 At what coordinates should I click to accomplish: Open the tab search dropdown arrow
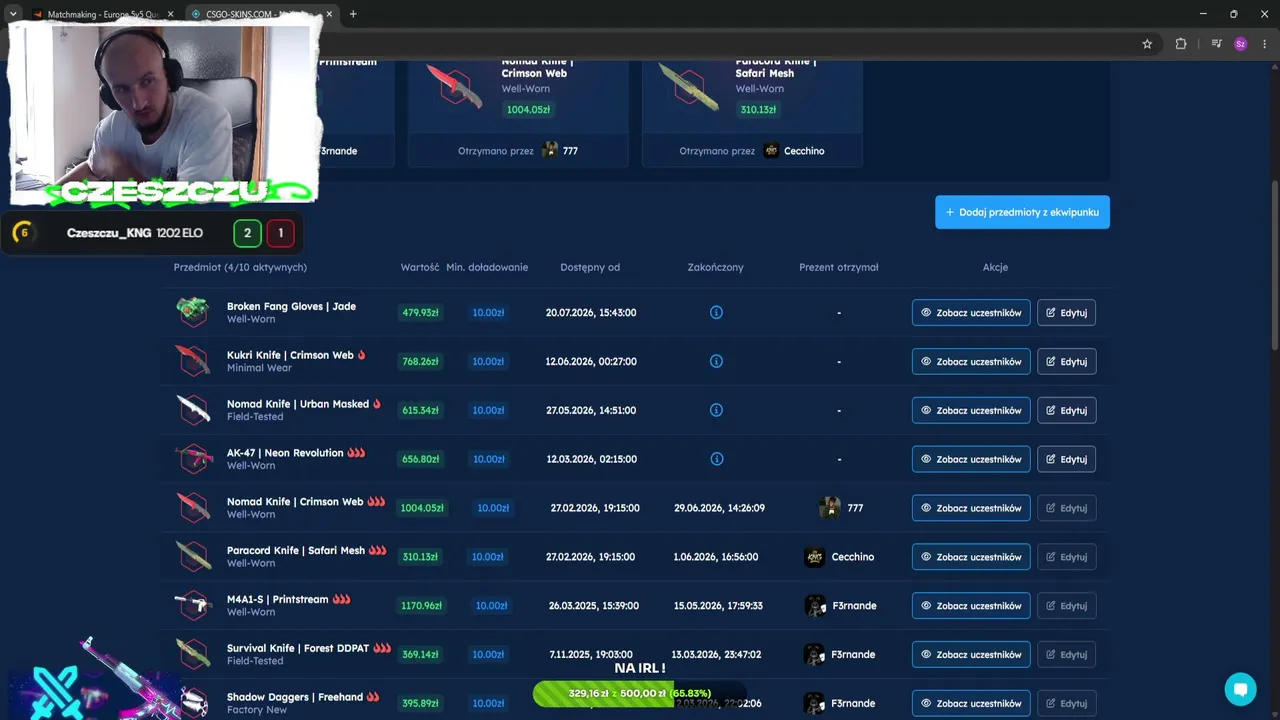click(x=13, y=14)
